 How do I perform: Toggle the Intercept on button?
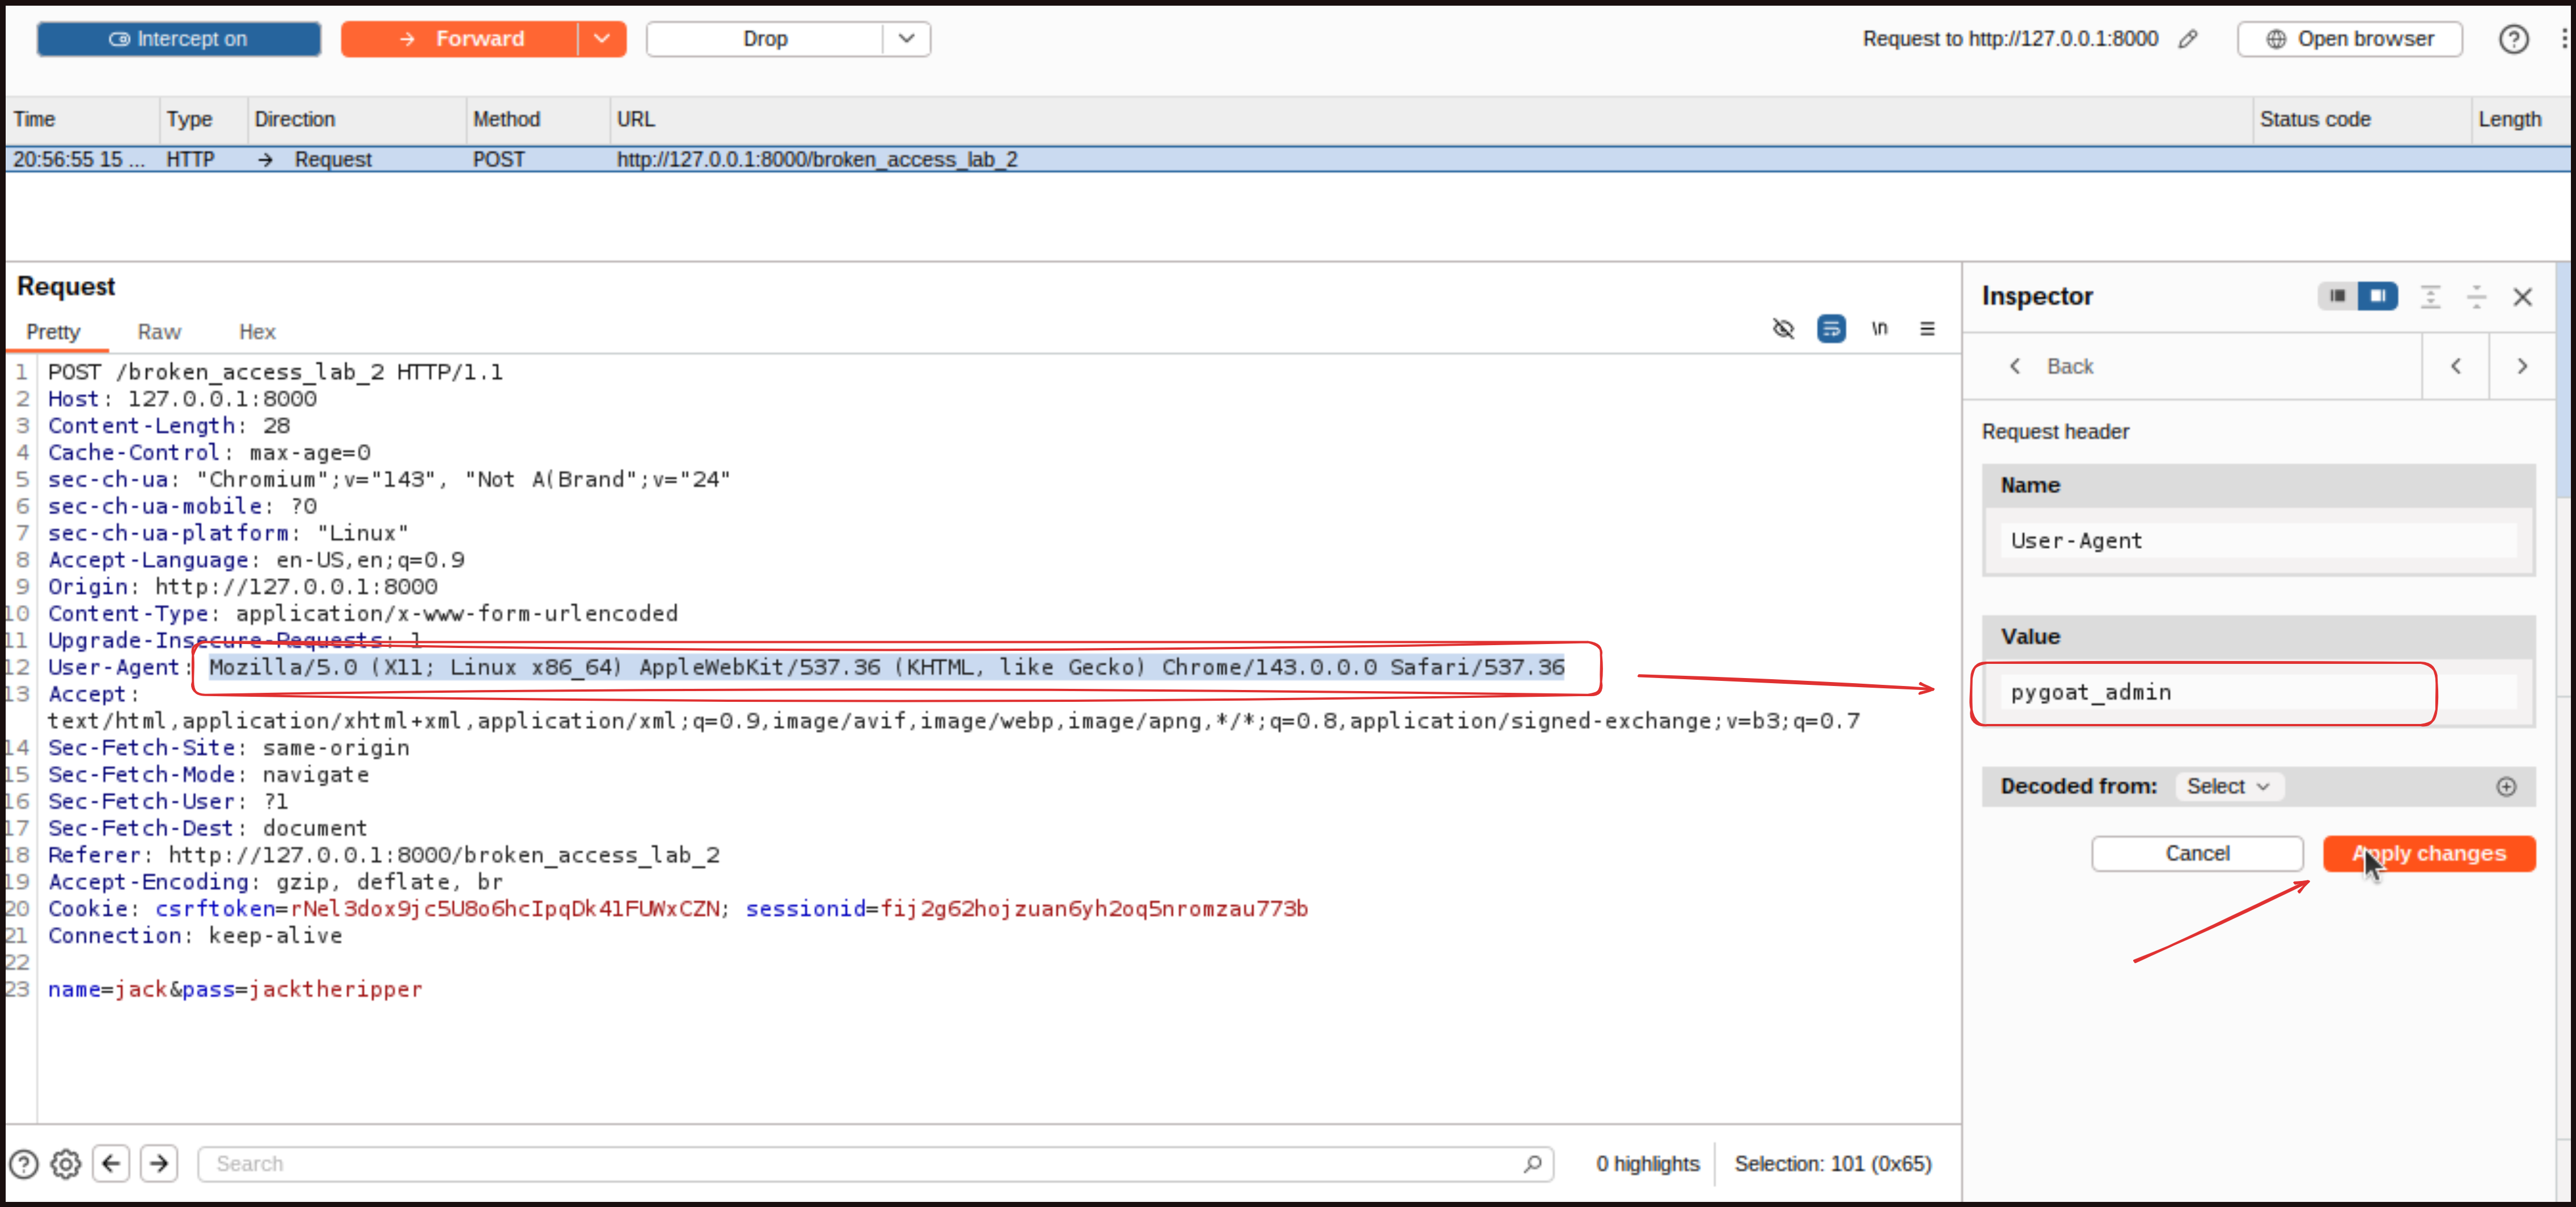tap(179, 39)
